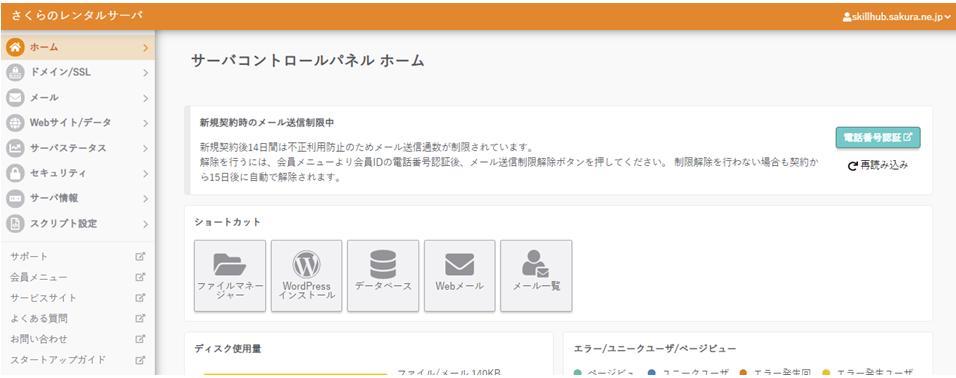Click the サーバコントロールパネル ホーム heading
Image resolution: width=956 pixels, height=378 pixels.
pyautogui.click(x=308, y=61)
